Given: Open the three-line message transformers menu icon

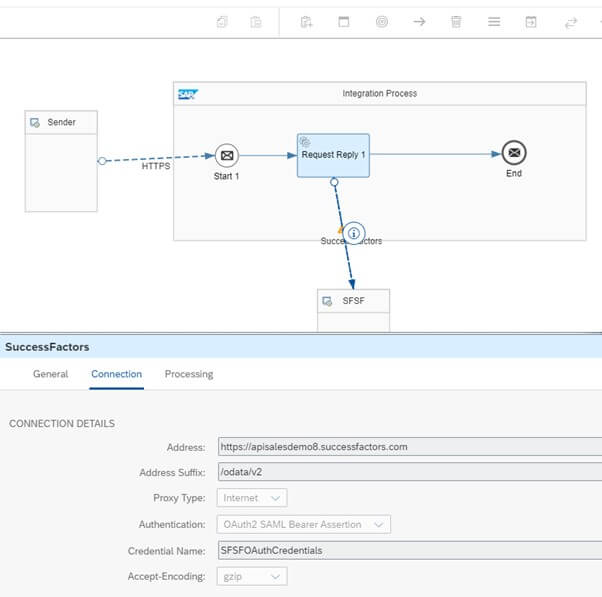Looking at the screenshot, I should tap(494, 21).
